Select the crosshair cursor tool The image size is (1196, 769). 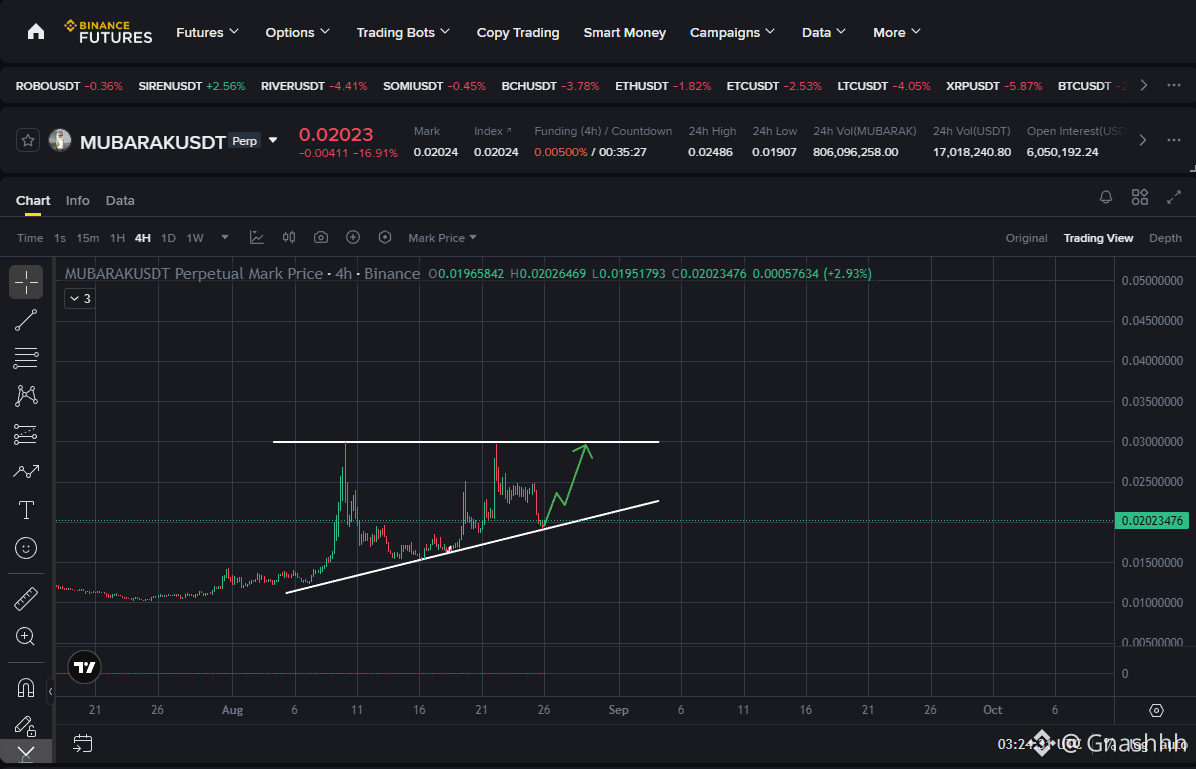(26, 282)
